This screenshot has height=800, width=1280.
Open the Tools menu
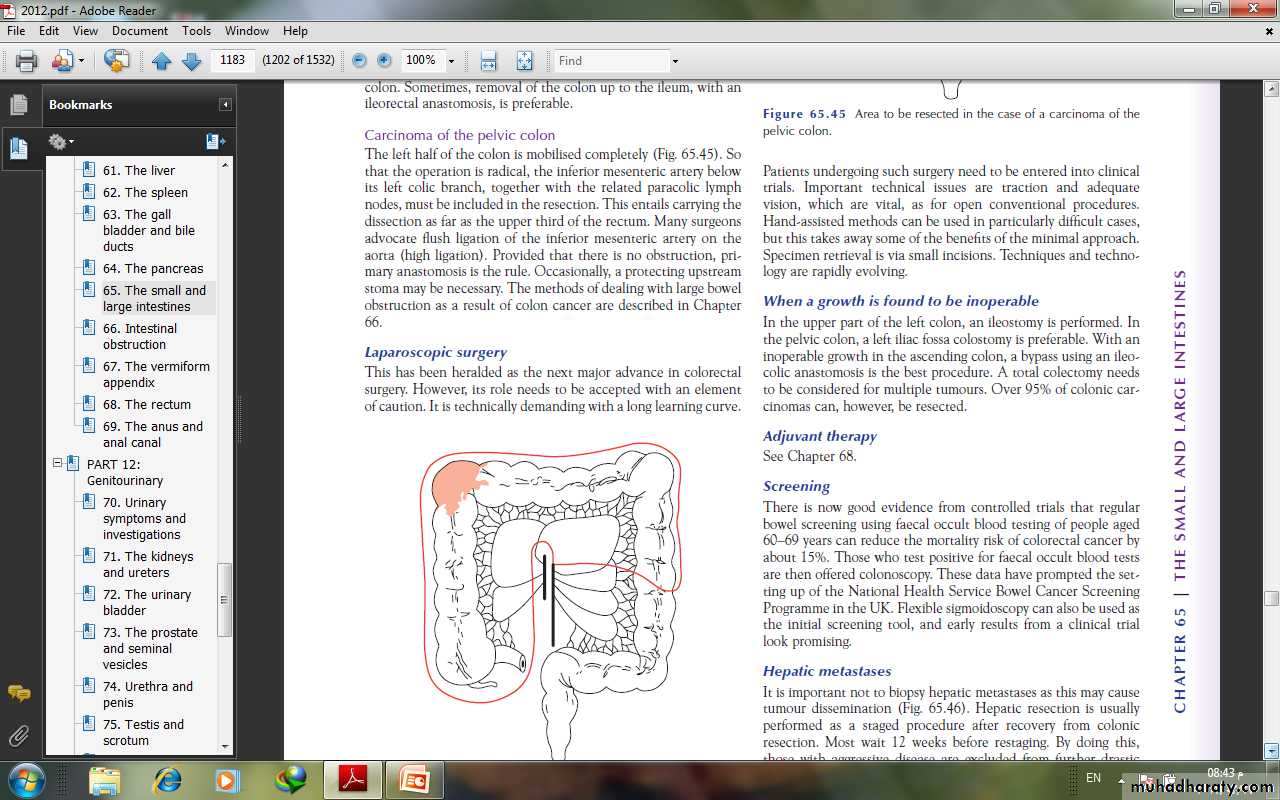[196, 31]
